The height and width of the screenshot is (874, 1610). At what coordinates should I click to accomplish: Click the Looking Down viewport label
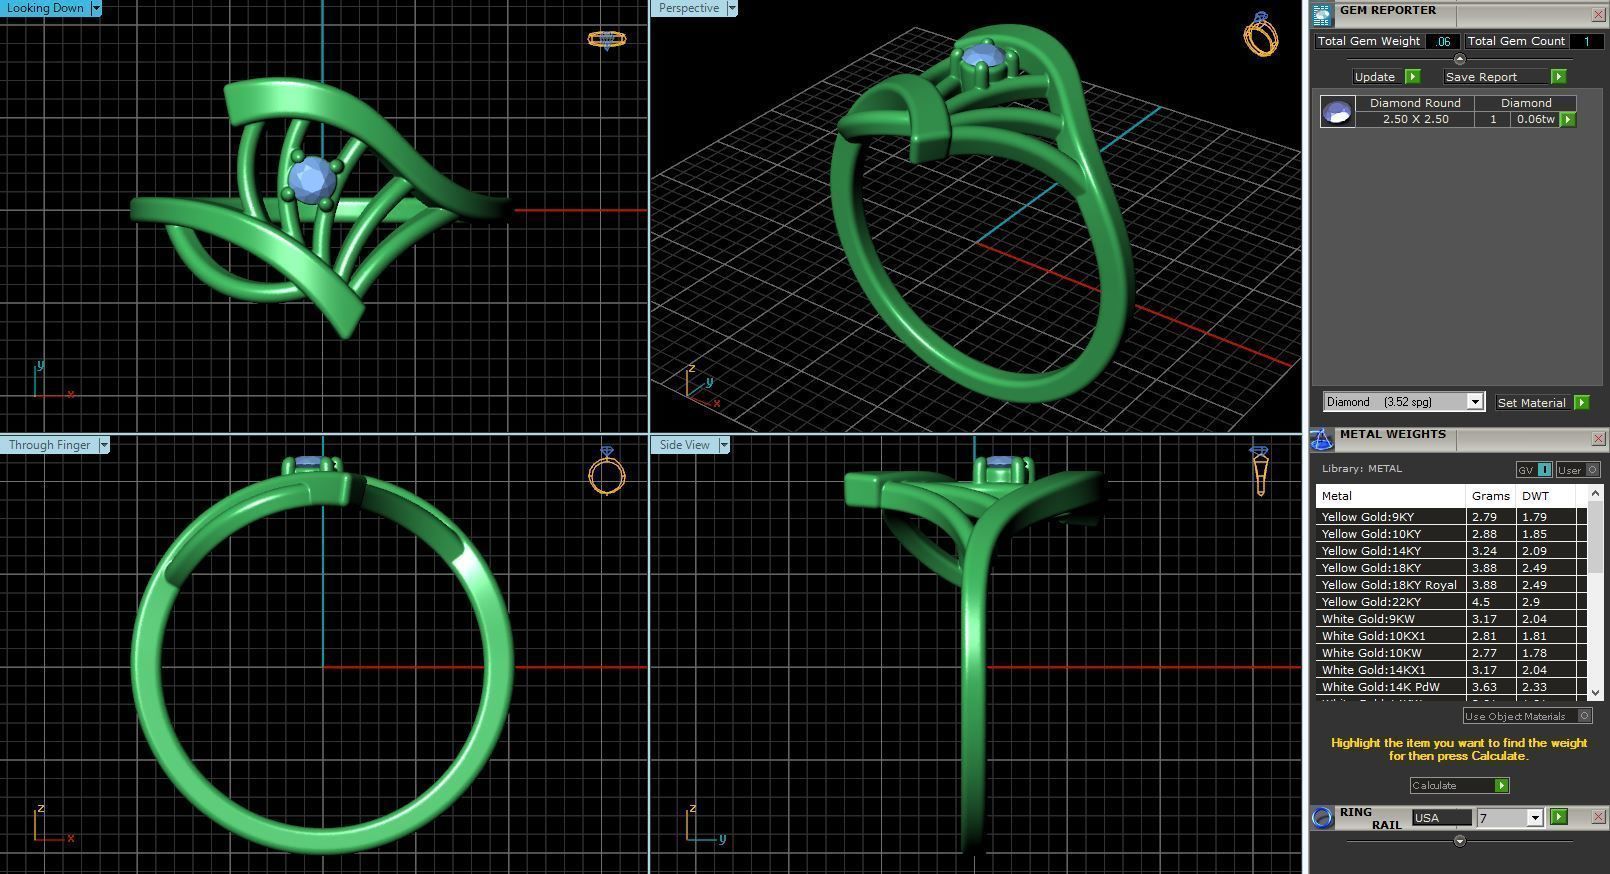click(x=46, y=8)
